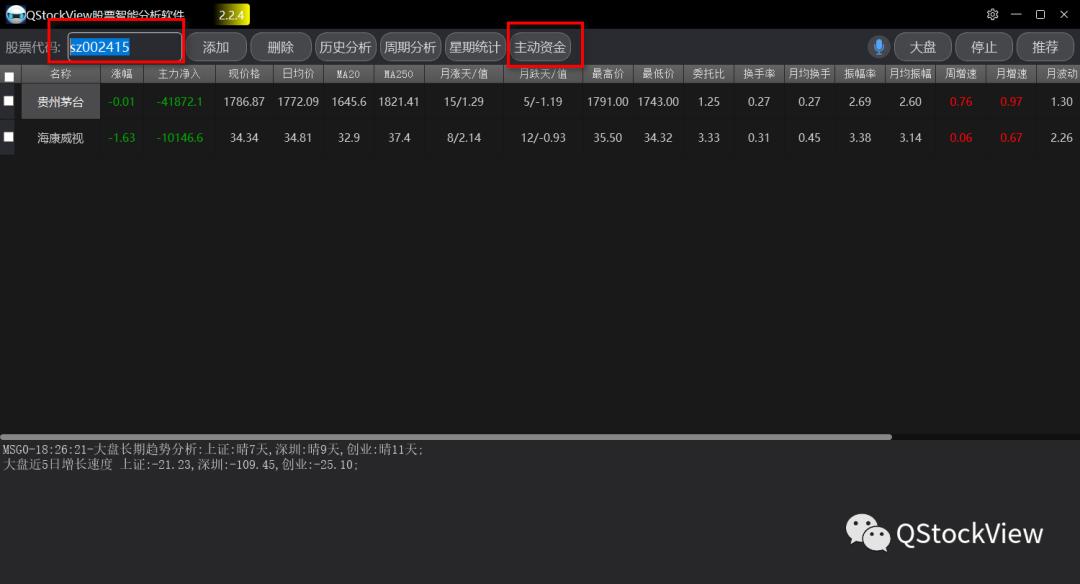Click the 1786.87 current price cell
Viewport: 1080px width, 584px height.
[244, 101]
